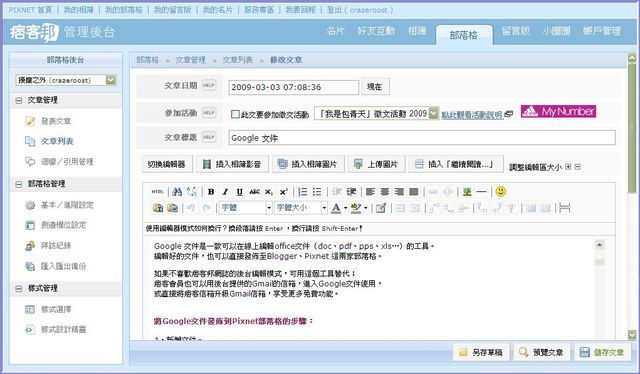Click HELP icon next to 文章日期
Viewport: 640px width, 374px height.
[x=209, y=85]
